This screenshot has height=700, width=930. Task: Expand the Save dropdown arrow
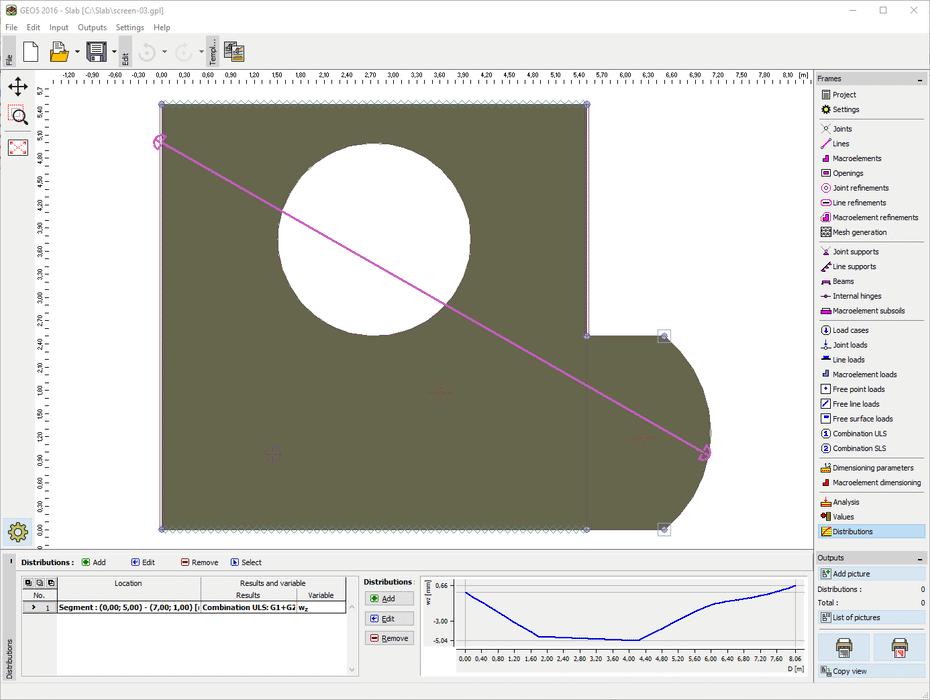coord(114,52)
